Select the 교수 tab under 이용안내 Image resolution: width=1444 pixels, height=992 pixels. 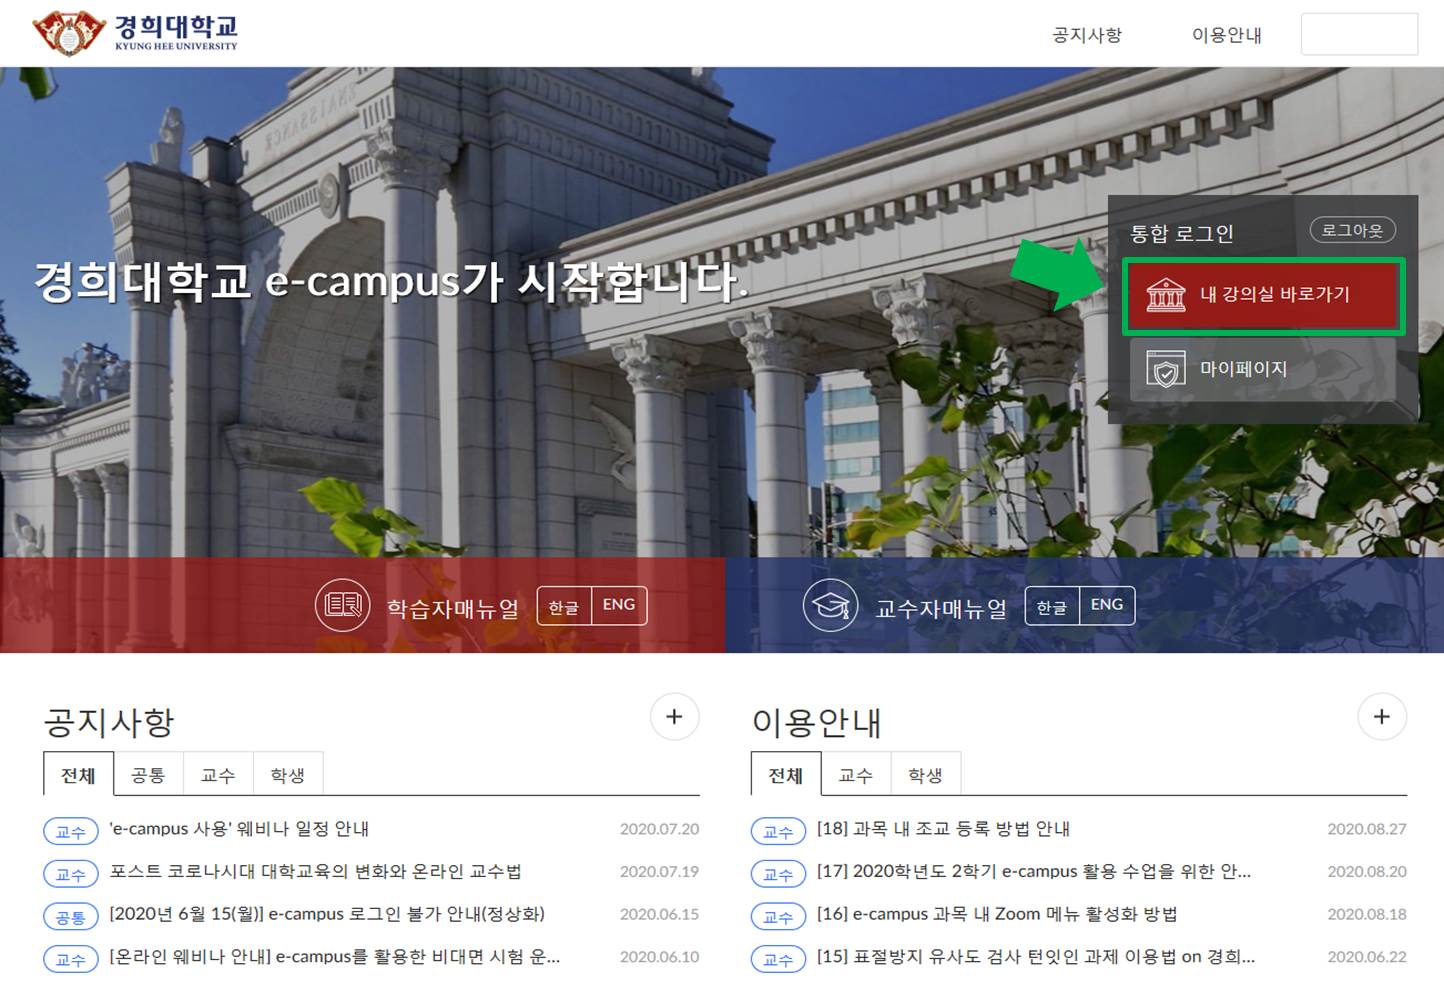pos(856,775)
